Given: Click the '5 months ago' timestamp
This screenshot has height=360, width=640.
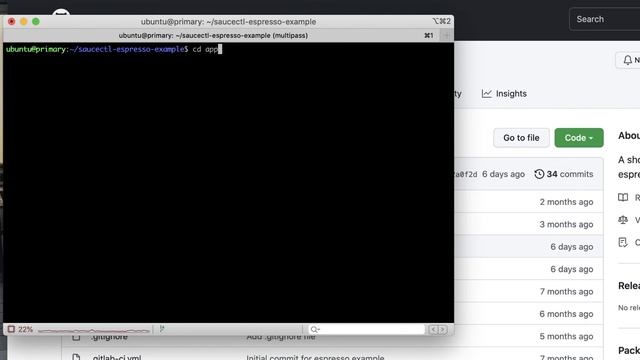Looking at the screenshot, I should (x=566, y=336).
